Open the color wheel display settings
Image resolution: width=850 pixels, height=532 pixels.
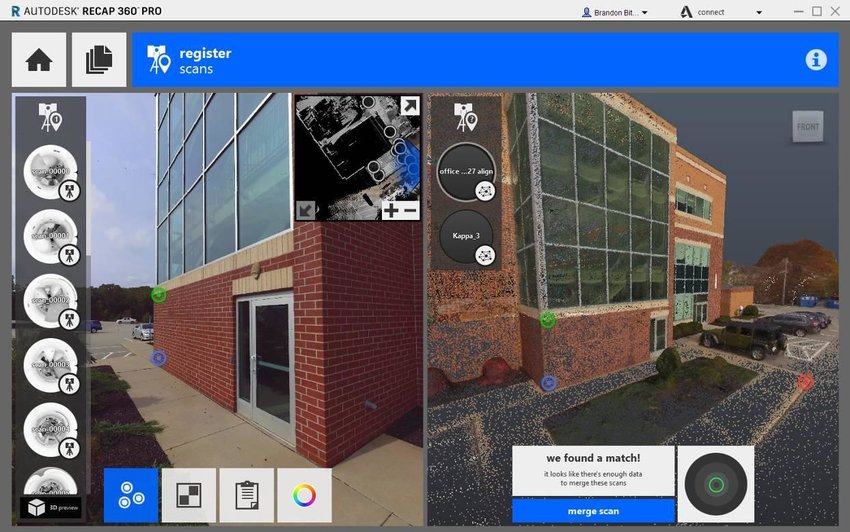304,495
